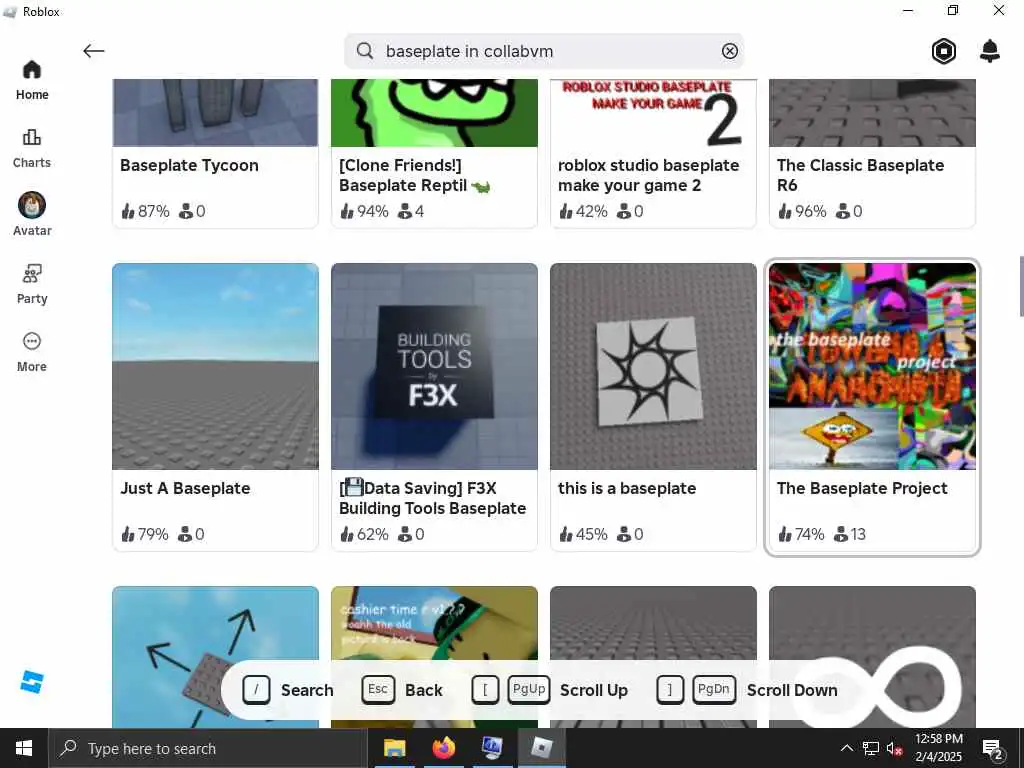Open the 'this is a baseplate' thumbnail
This screenshot has width=1024, height=768.
653,366
